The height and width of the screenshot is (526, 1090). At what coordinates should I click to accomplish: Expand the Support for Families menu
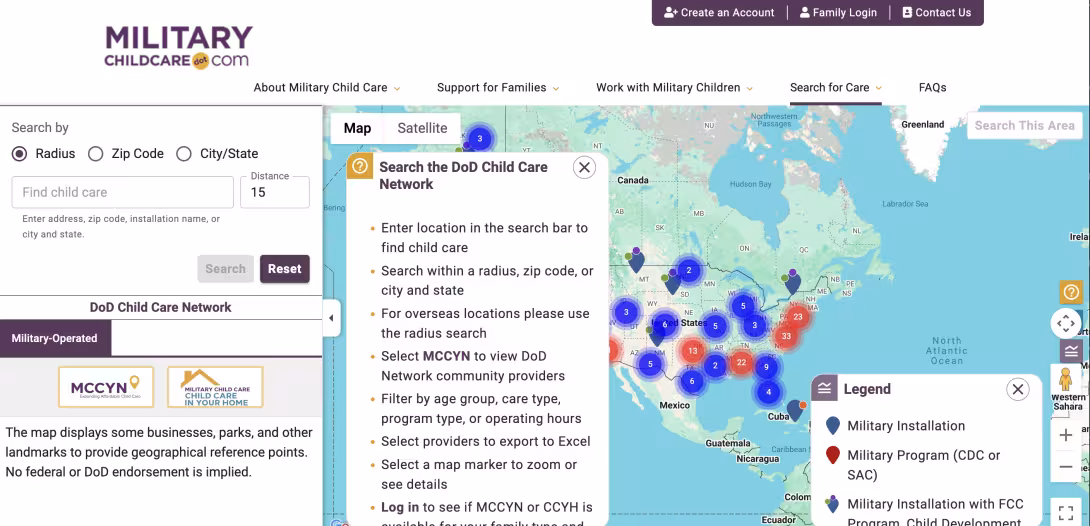click(498, 88)
